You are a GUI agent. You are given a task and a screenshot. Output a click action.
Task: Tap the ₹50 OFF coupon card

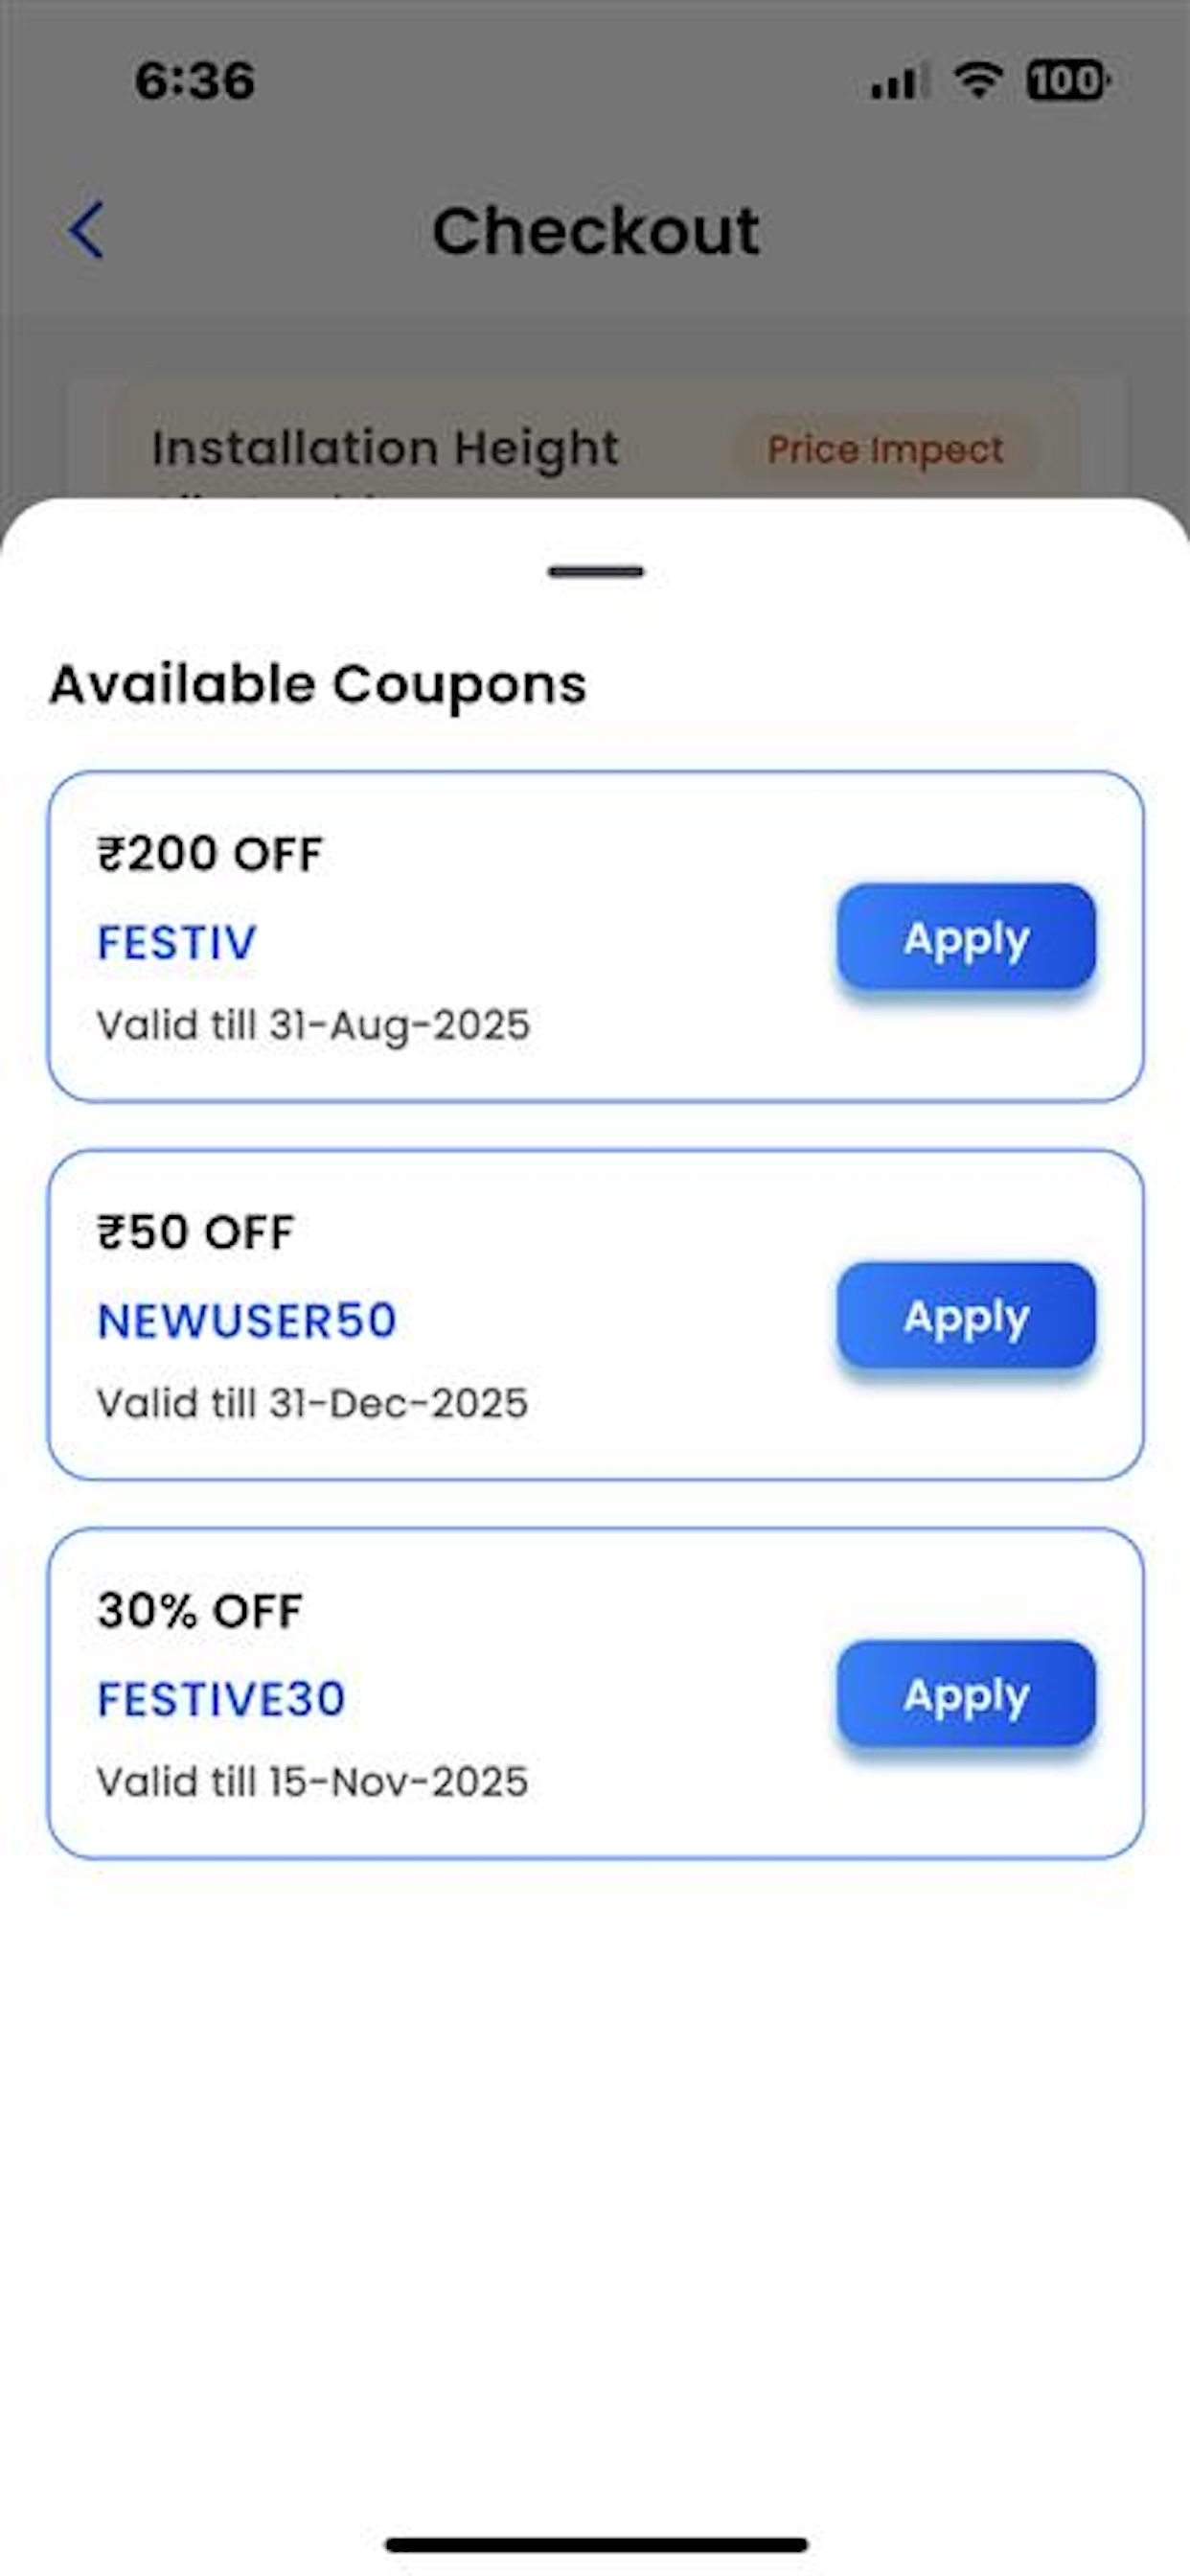596,1315
